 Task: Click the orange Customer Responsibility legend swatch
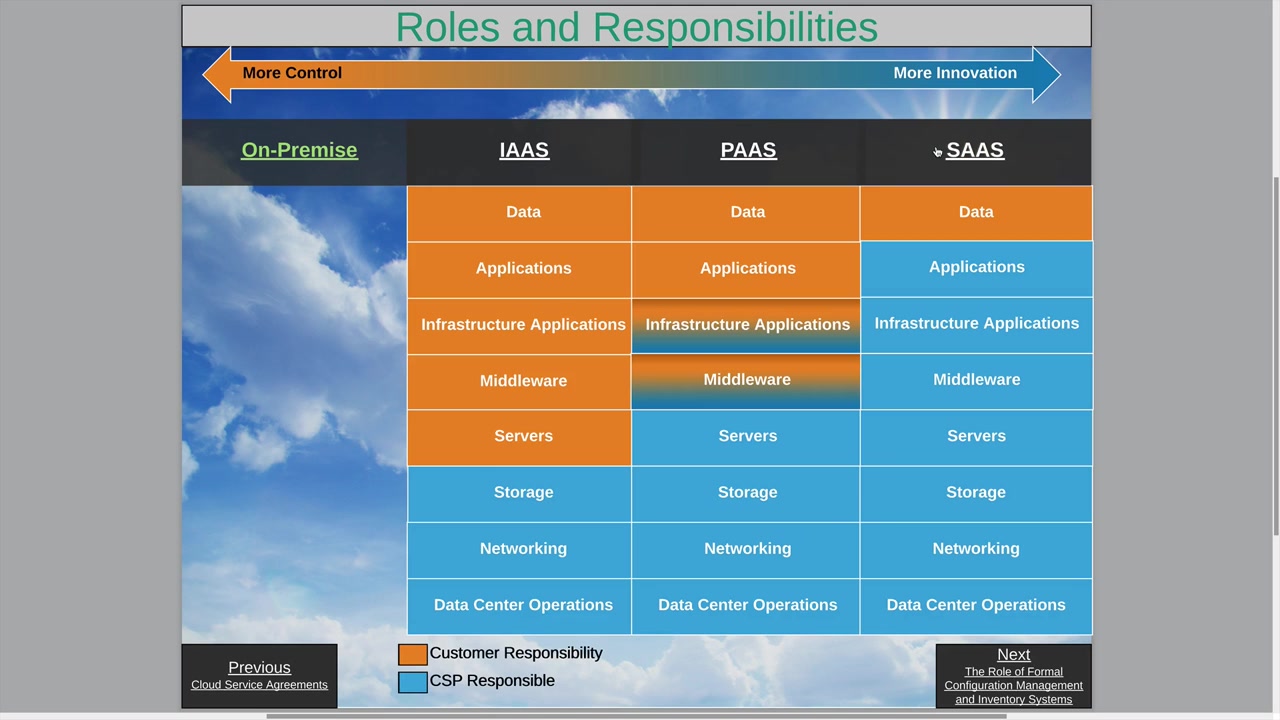[x=413, y=654]
